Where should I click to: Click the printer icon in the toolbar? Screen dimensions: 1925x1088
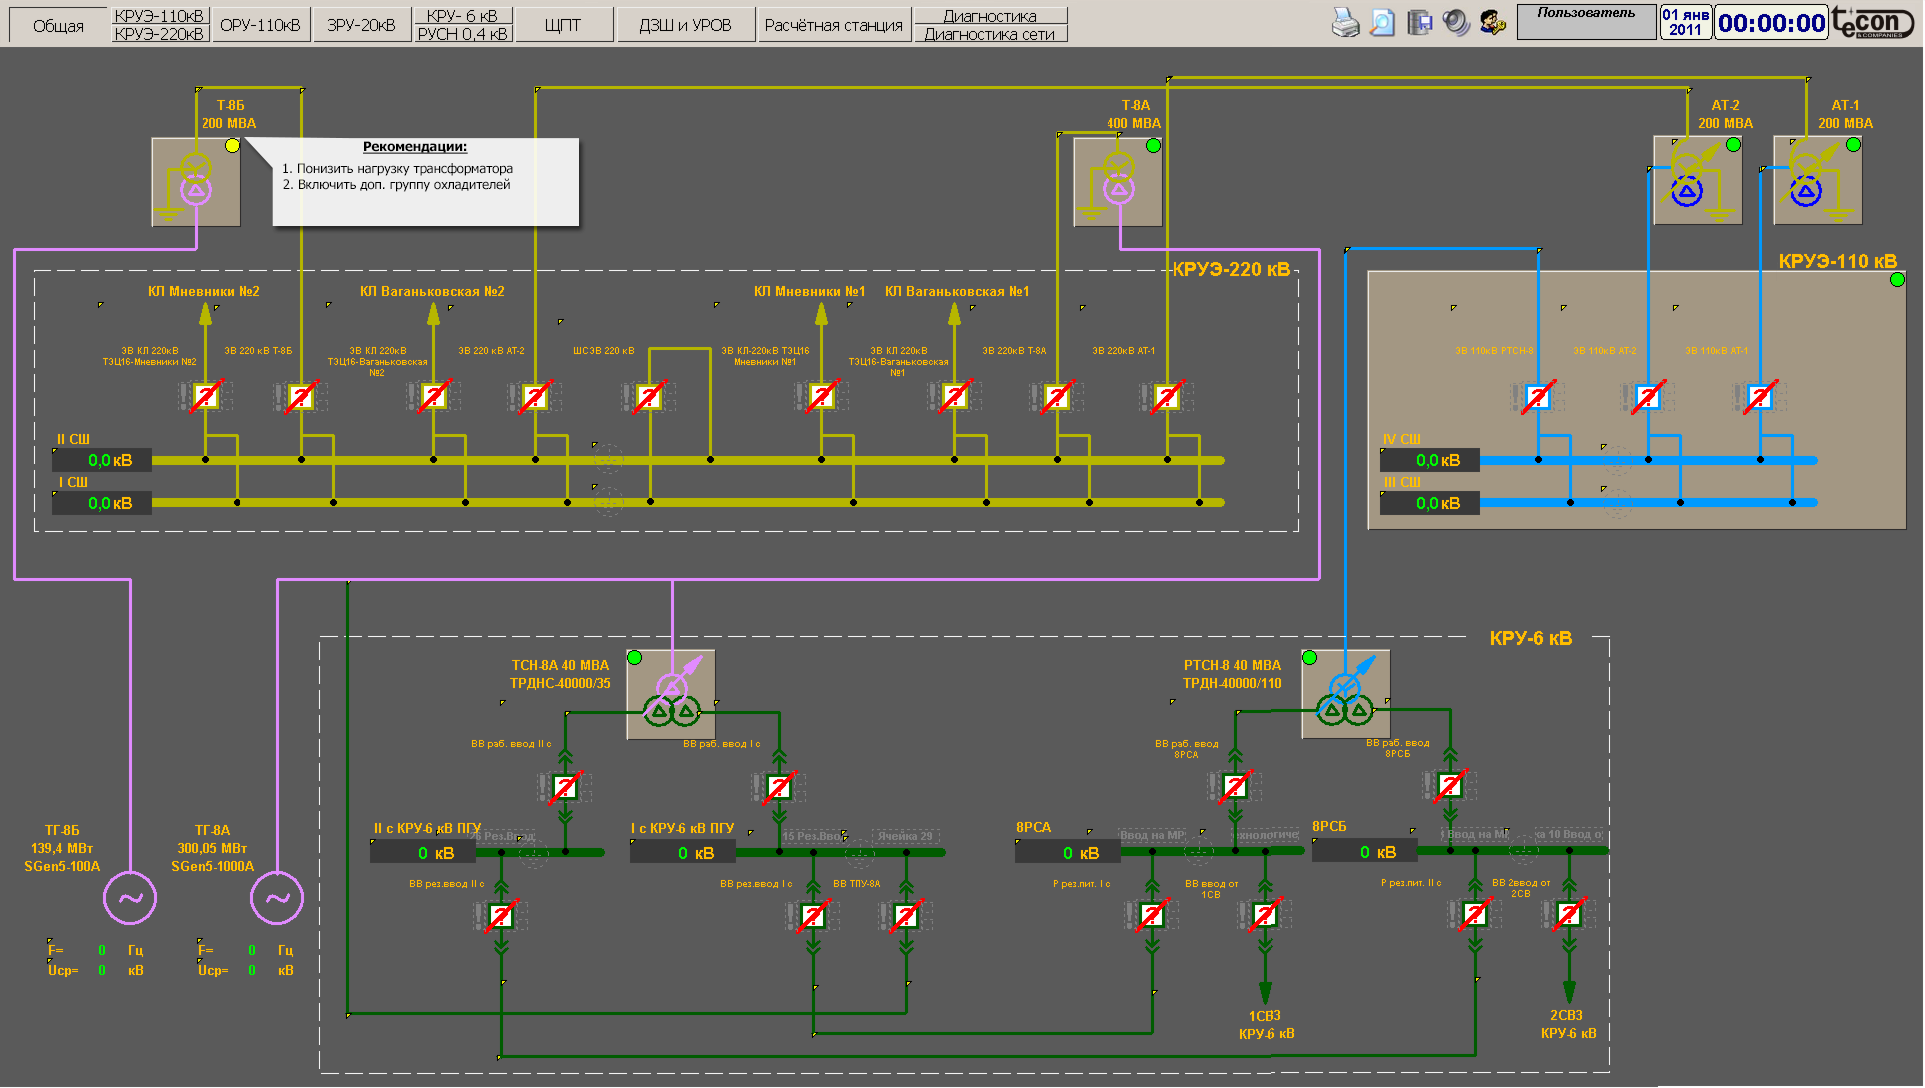coord(1346,23)
